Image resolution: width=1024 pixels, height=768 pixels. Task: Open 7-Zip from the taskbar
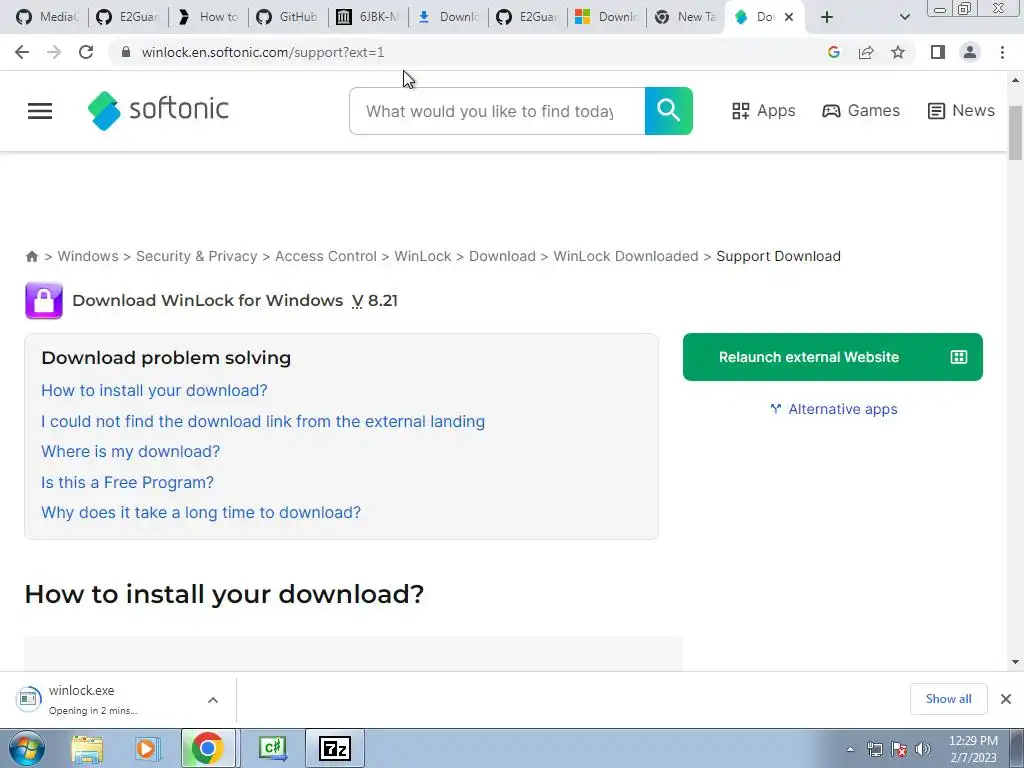[x=335, y=748]
